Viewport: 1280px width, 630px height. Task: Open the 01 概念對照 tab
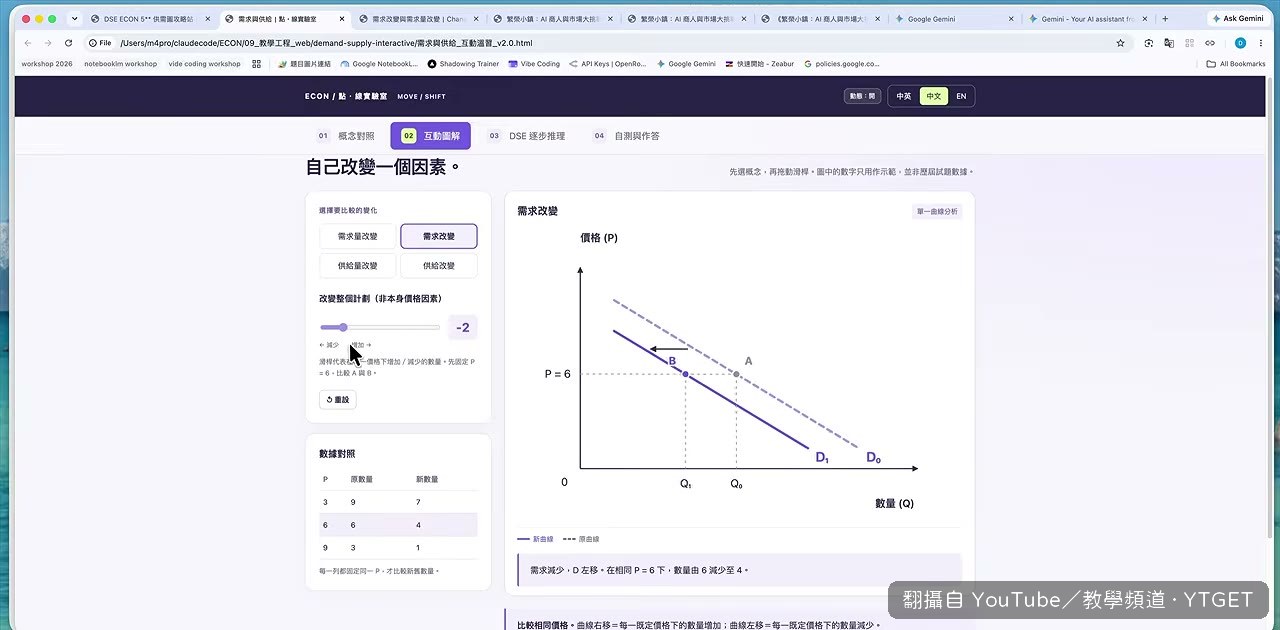(346, 136)
